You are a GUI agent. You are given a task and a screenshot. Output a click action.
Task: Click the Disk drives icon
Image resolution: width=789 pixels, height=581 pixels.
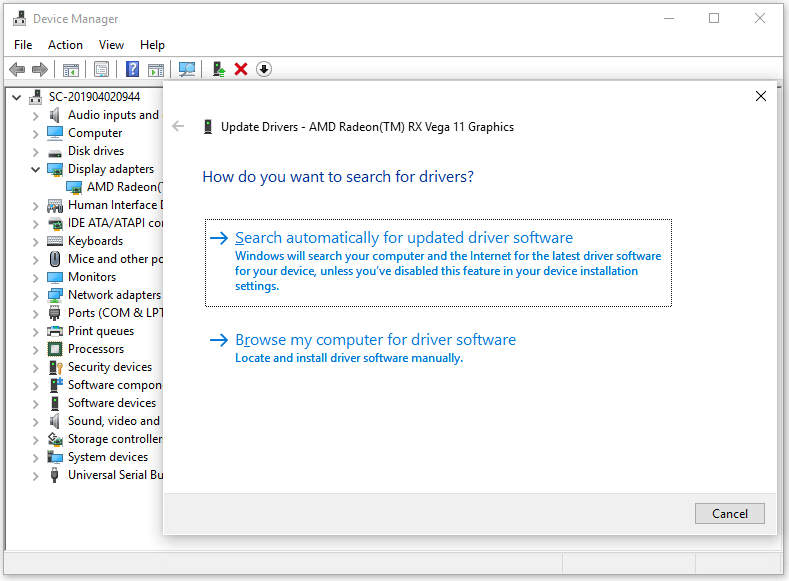54,152
